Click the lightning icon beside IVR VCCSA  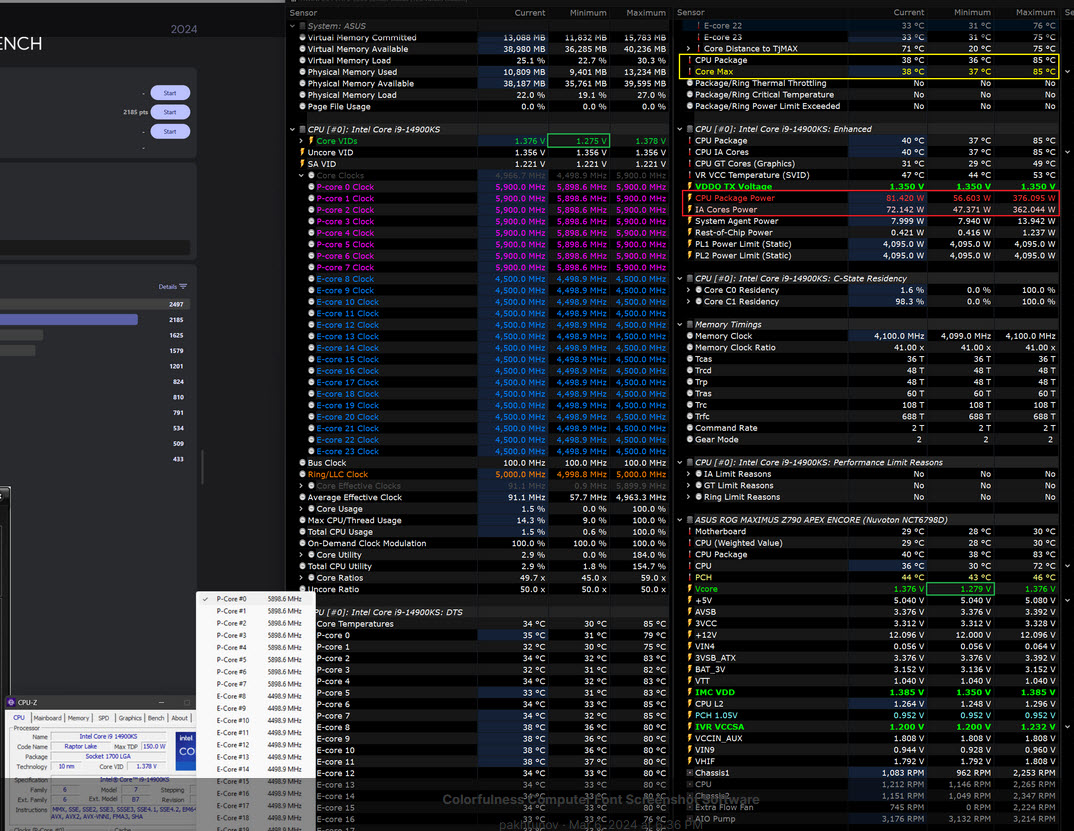click(x=690, y=727)
